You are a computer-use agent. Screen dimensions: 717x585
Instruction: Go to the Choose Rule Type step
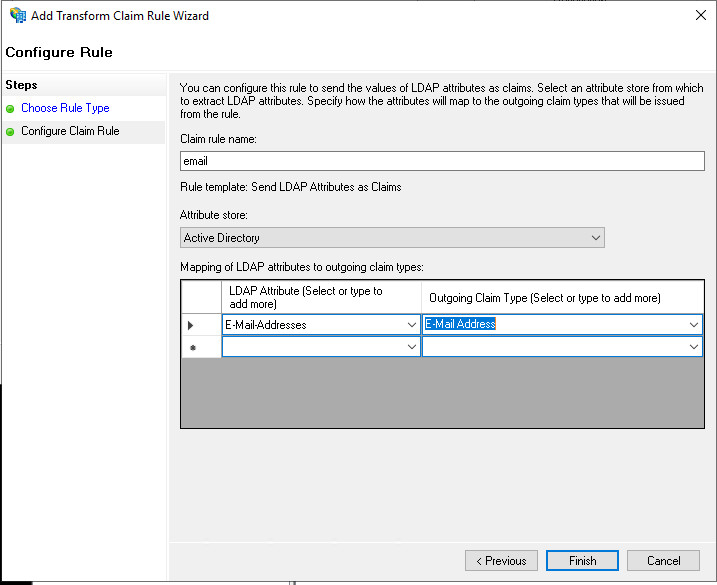pyautogui.click(x=65, y=108)
